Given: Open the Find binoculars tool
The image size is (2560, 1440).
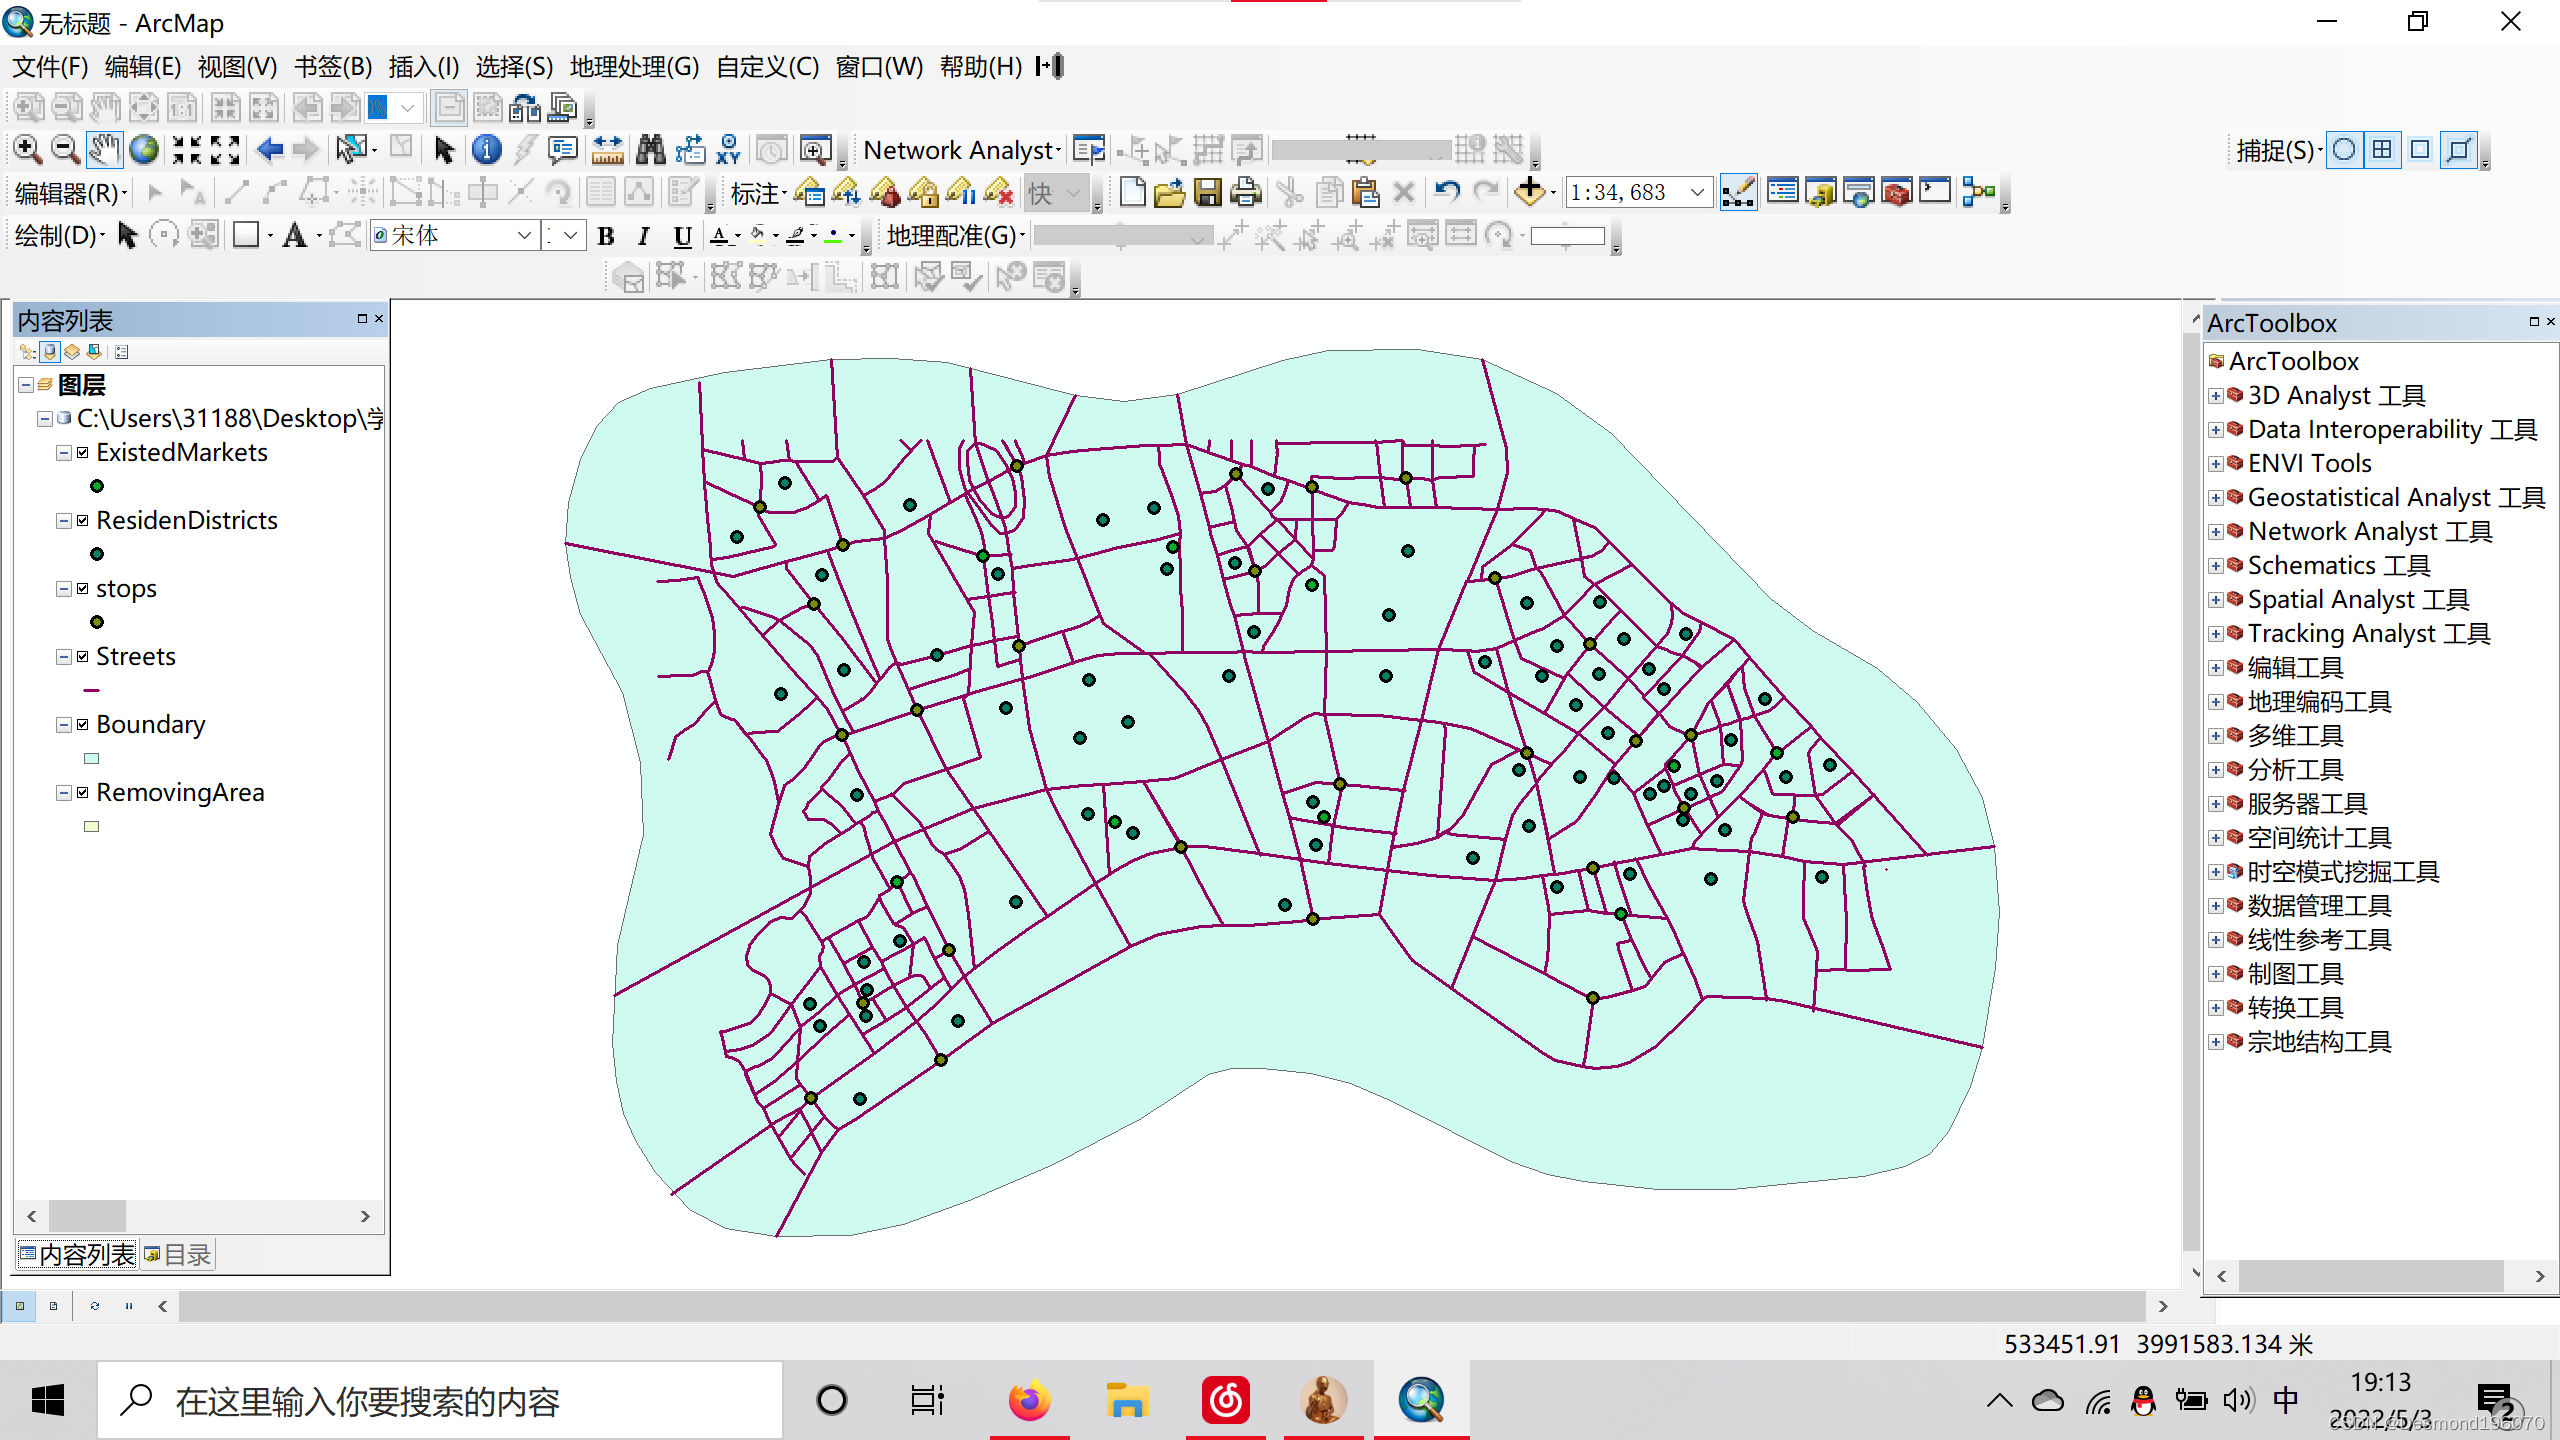Looking at the screenshot, I should [651, 150].
